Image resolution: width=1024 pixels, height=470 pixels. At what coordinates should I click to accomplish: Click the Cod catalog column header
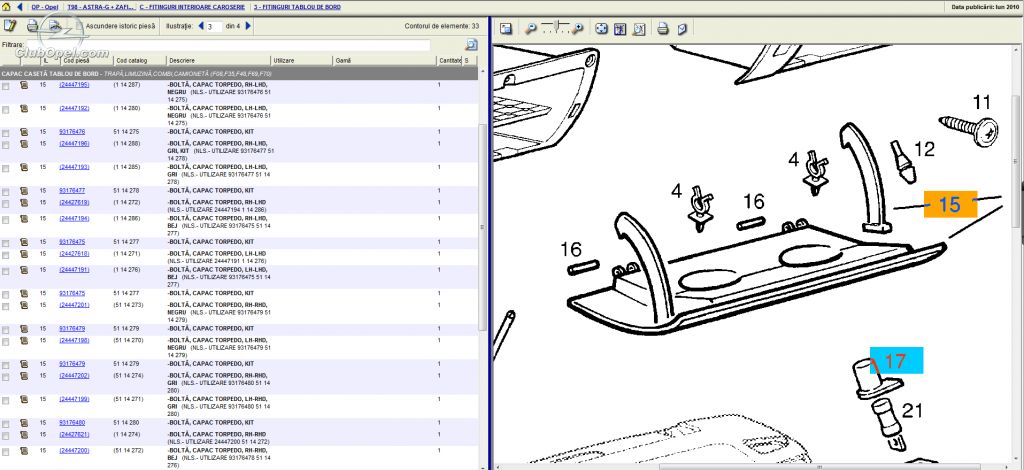coord(132,60)
